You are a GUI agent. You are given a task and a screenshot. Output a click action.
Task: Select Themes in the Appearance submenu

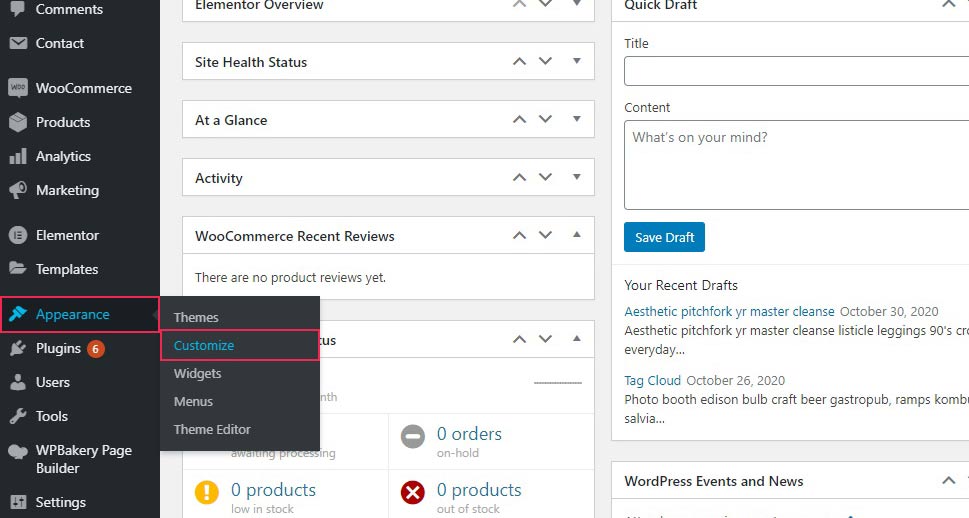(x=196, y=317)
